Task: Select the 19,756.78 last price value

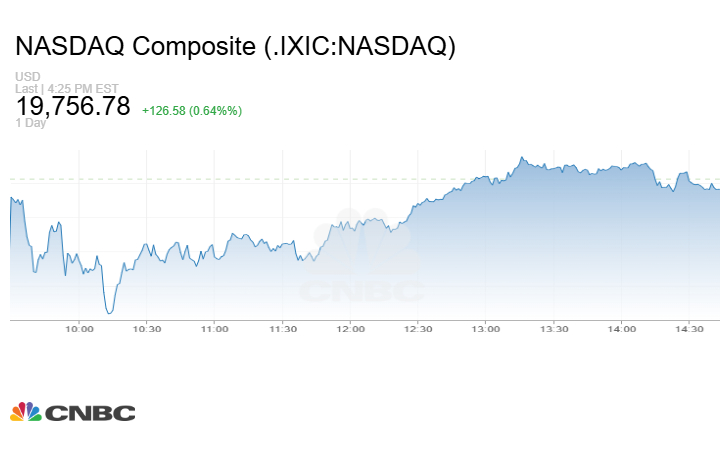Action: [x=73, y=107]
